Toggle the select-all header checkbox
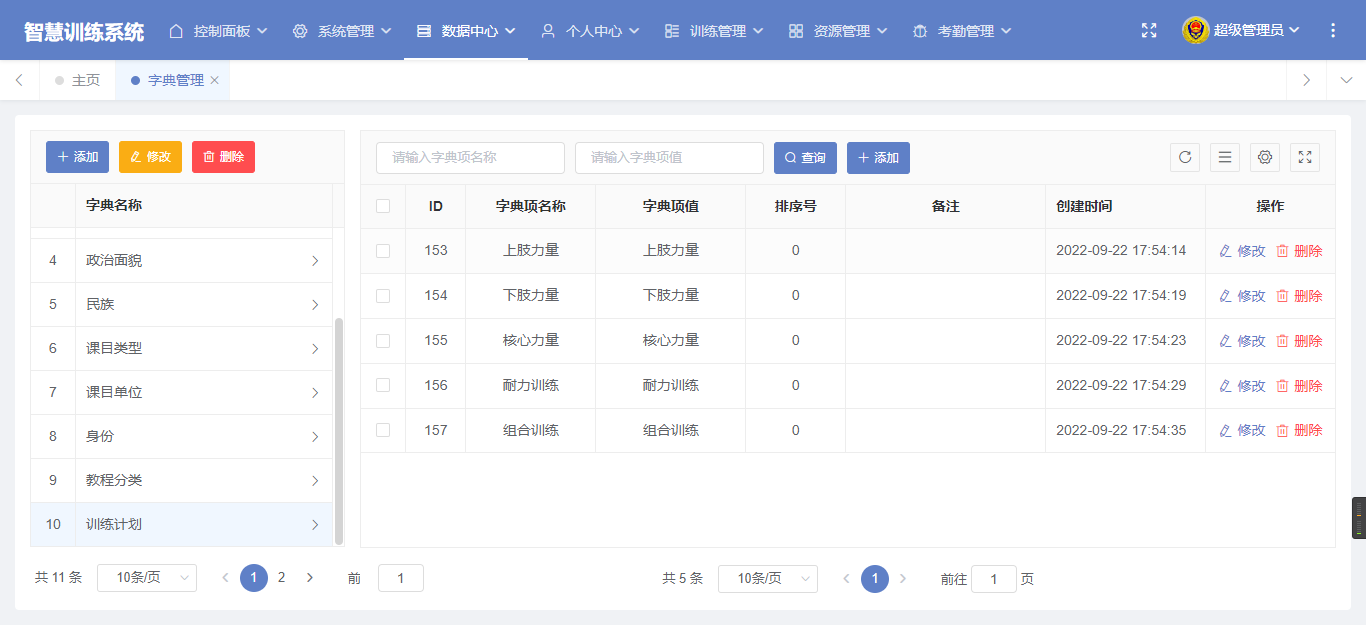This screenshot has width=1366, height=625. (x=383, y=206)
